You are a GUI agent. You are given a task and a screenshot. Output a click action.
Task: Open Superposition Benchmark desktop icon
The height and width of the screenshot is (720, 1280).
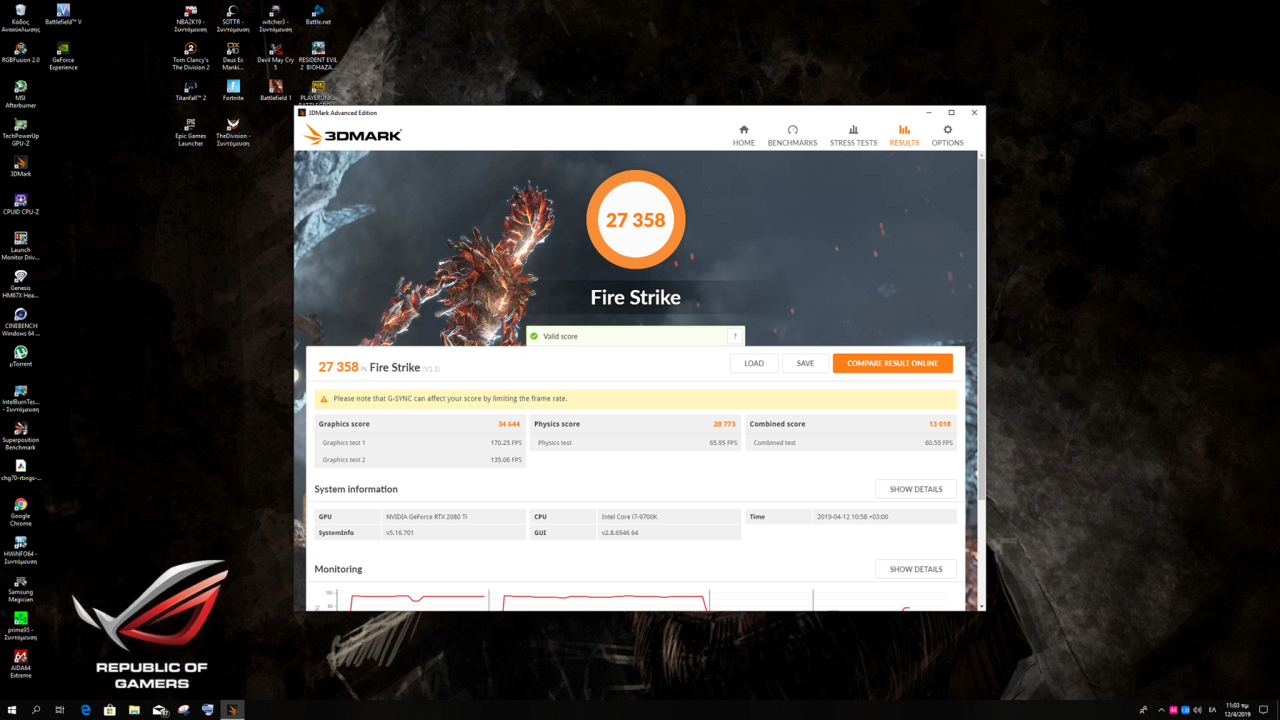tap(20, 436)
